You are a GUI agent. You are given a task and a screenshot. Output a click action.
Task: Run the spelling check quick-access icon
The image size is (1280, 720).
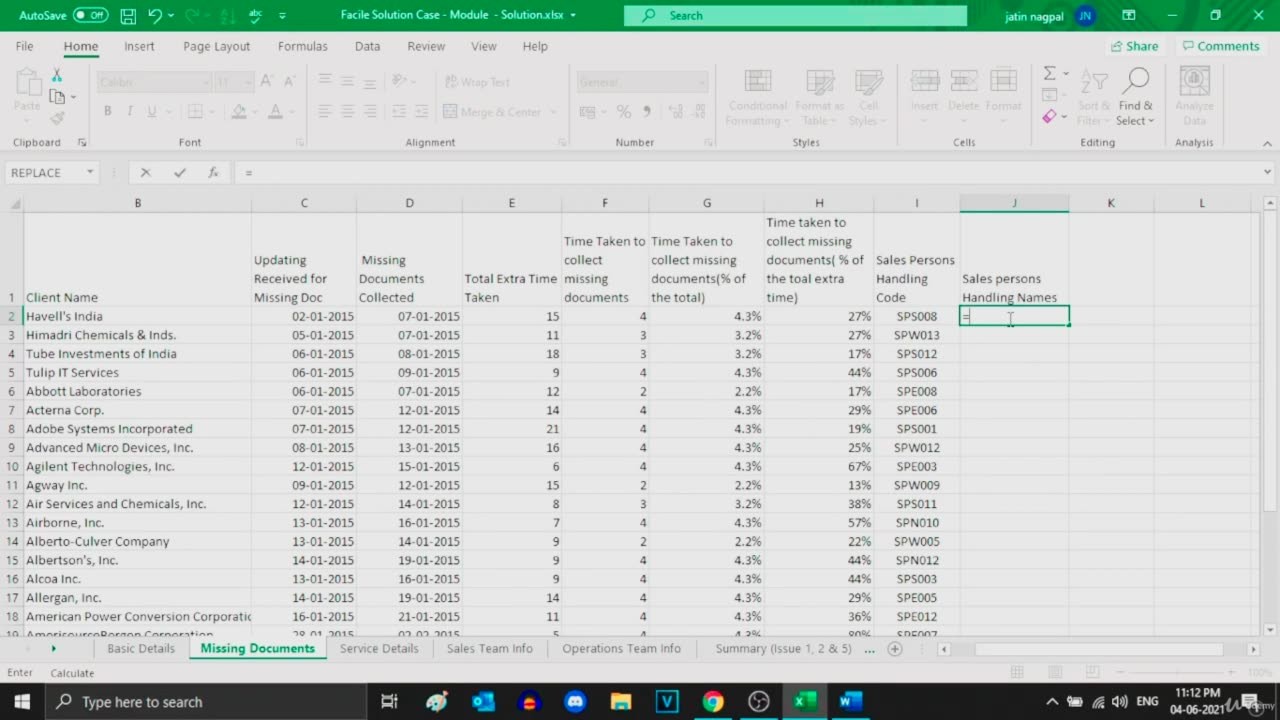[x=255, y=15]
